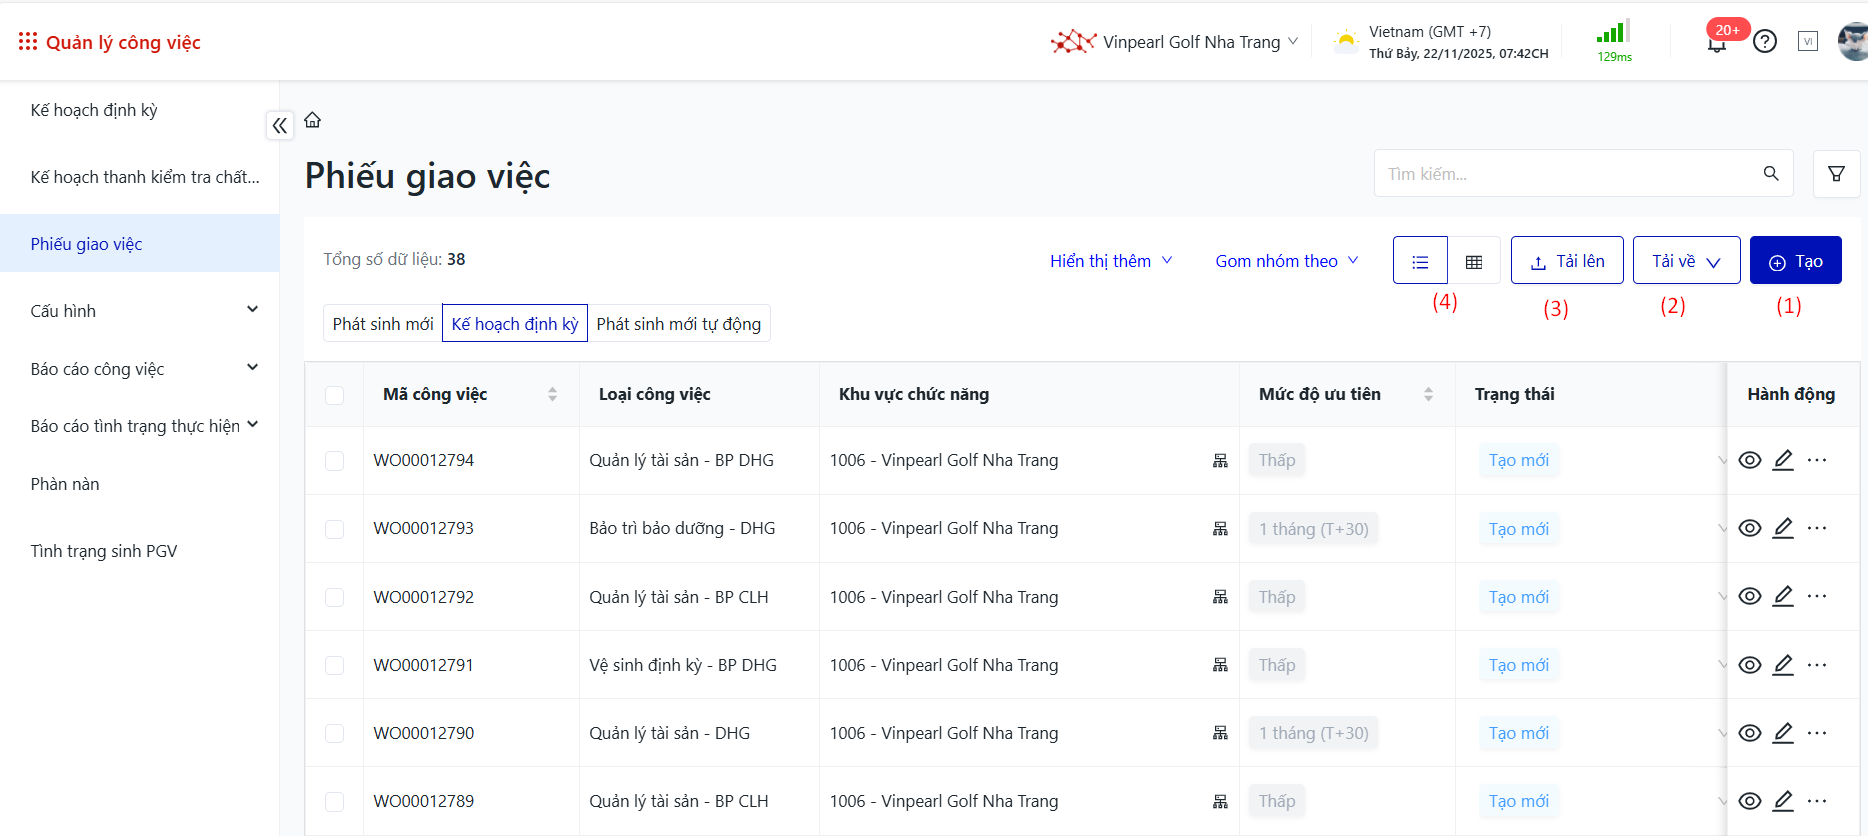Click Tạo mới status of WO00012791
1868x836 pixels.
[1519, 665]
